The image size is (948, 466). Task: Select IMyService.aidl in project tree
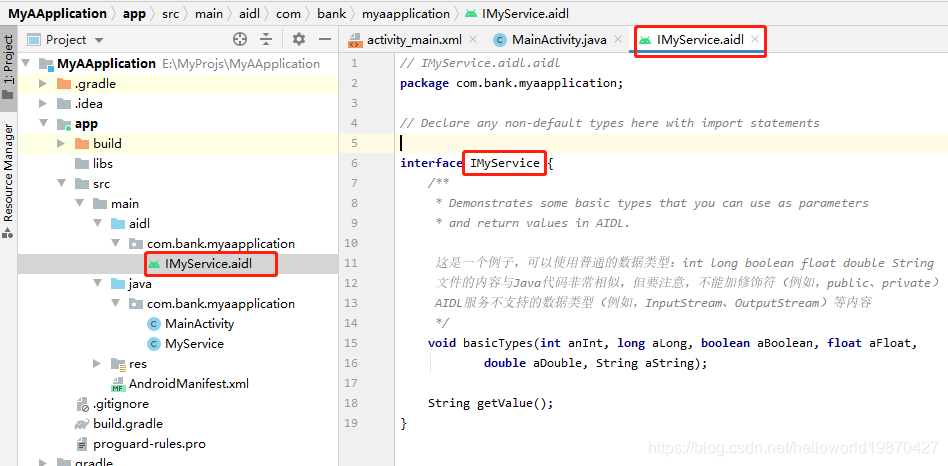click(x=209, y=264)
